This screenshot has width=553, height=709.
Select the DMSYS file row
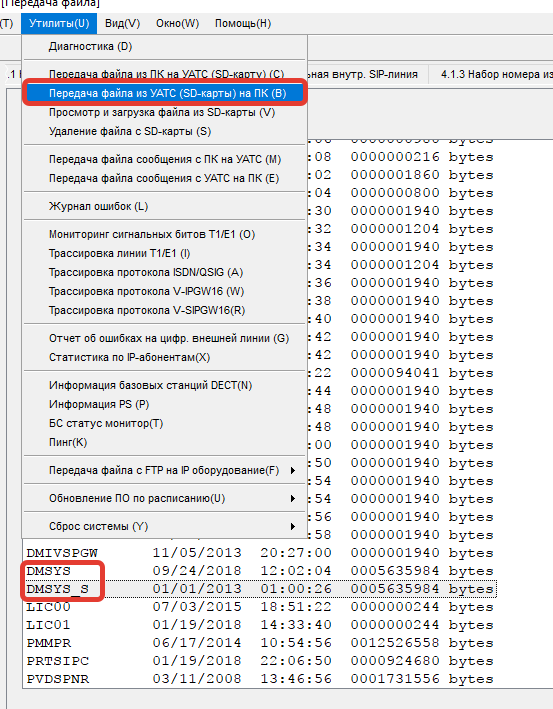tap(260, 571)
